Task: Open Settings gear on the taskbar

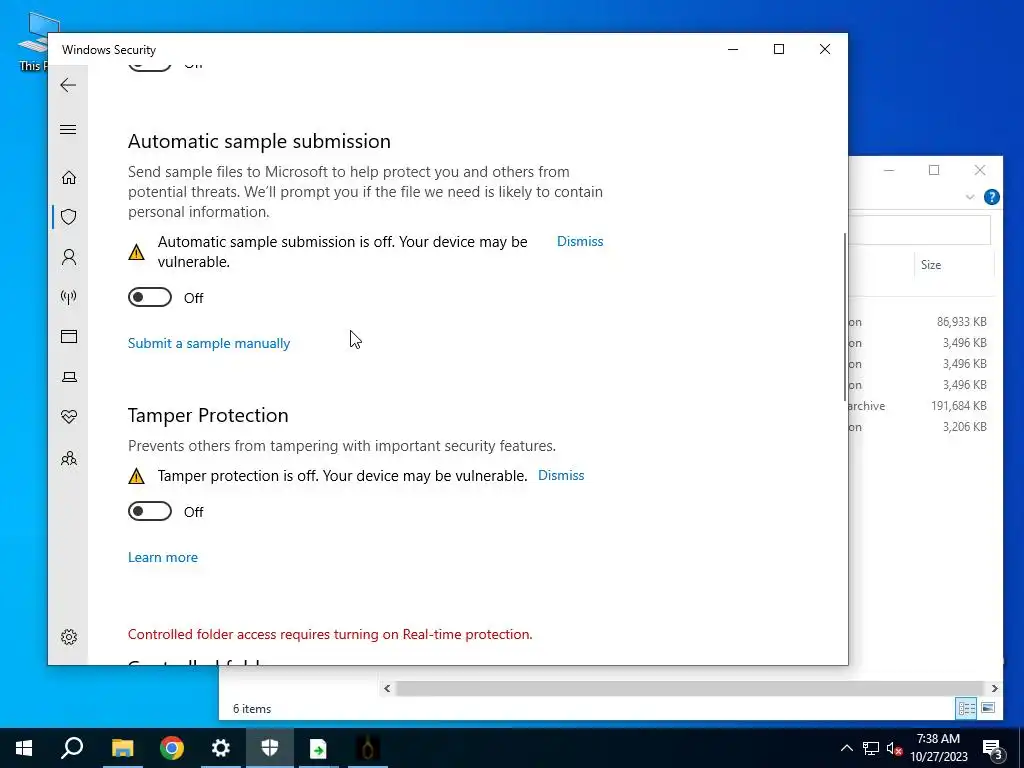Action: point(221,748)
